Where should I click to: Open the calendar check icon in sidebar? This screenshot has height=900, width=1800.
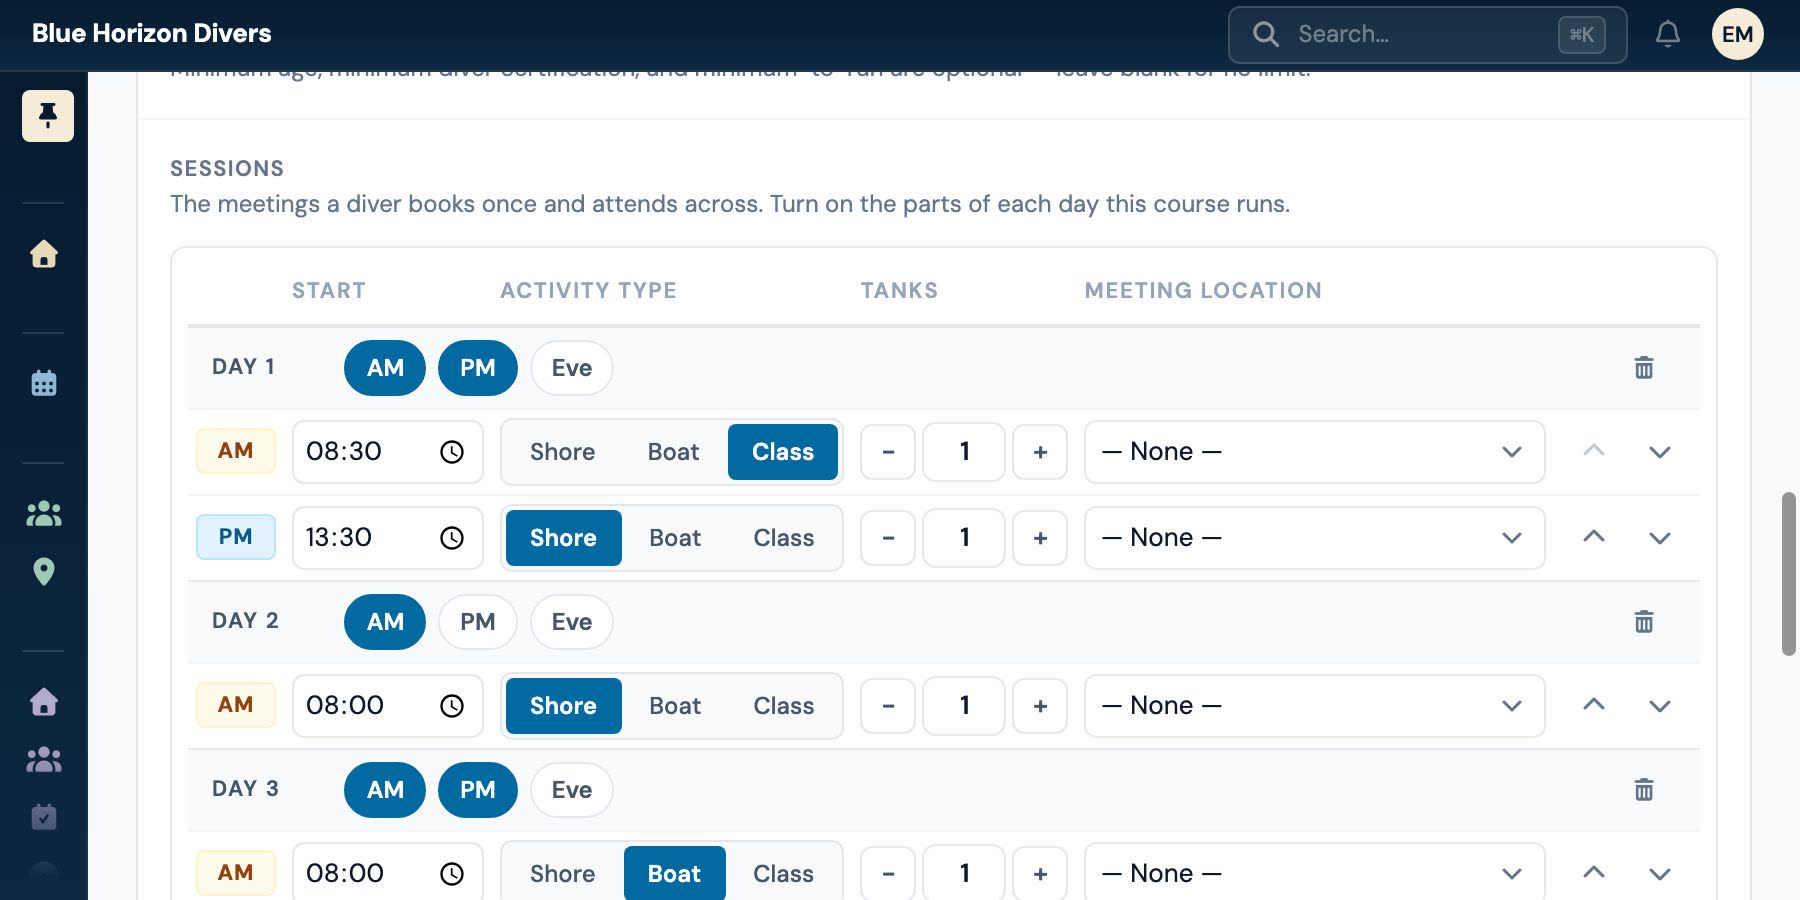44,817
